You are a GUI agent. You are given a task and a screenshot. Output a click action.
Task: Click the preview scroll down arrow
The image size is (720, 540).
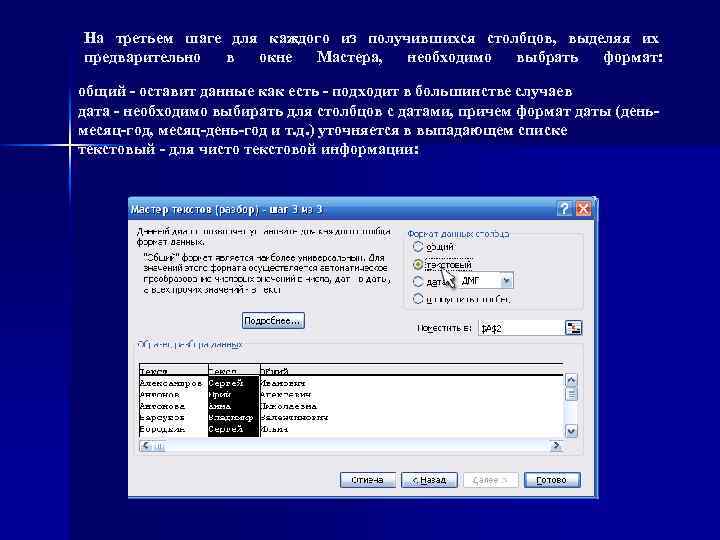[x=571, y=431]
